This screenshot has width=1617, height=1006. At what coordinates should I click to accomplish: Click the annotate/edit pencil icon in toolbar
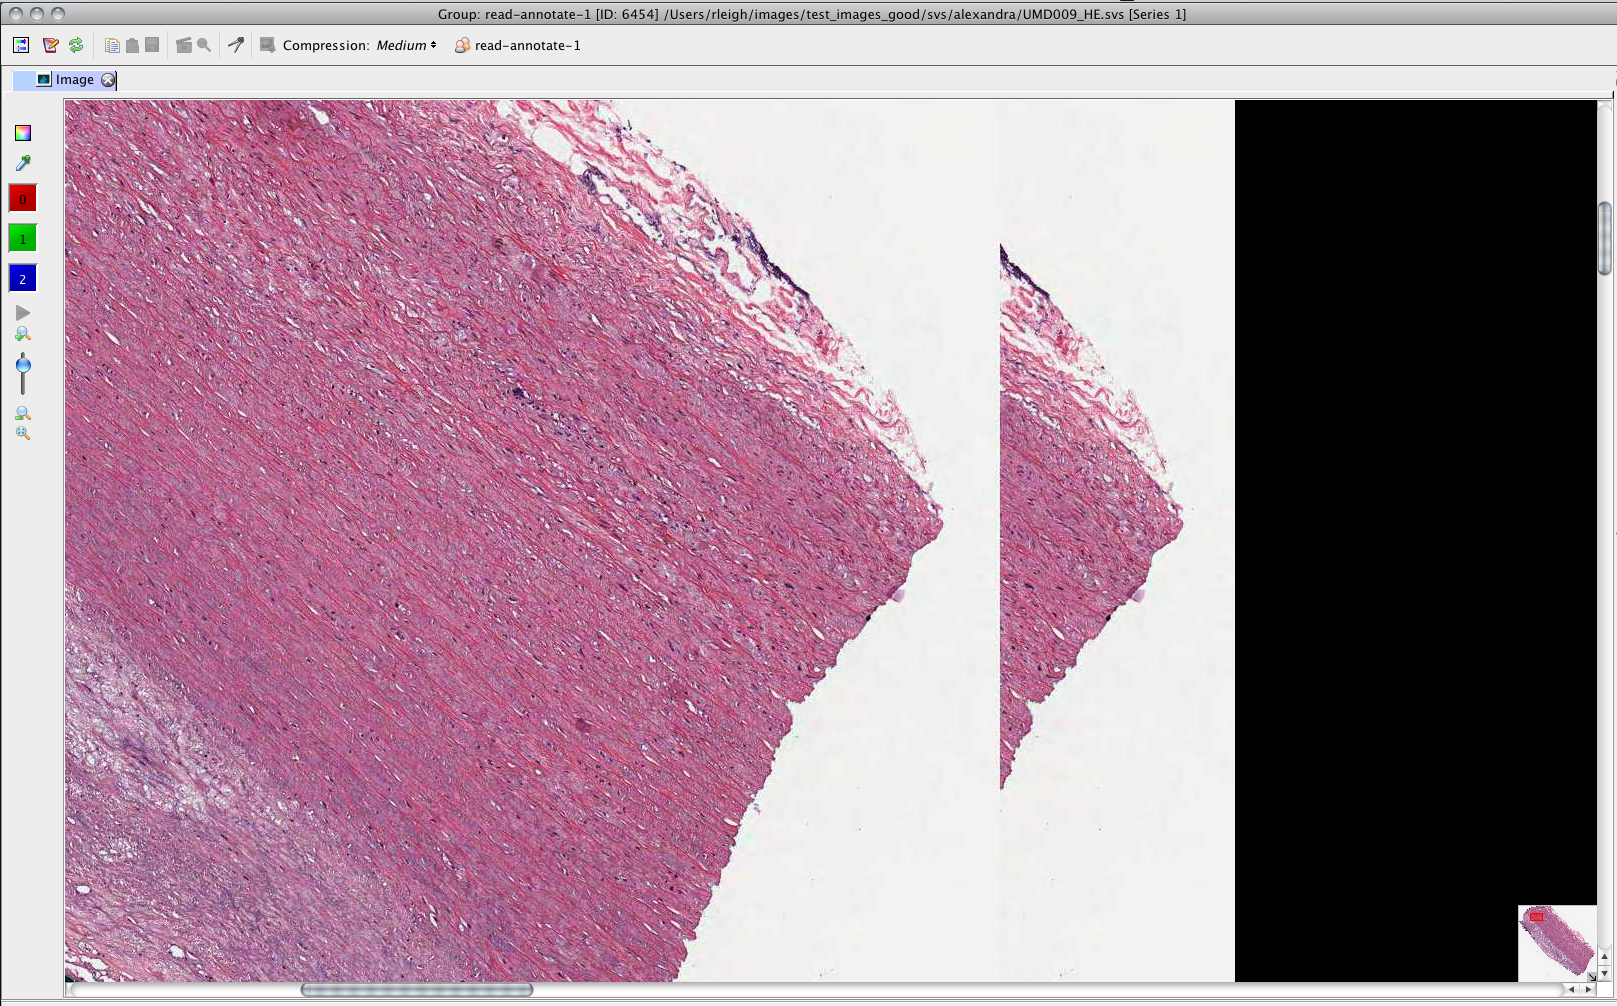click(50, 45)
